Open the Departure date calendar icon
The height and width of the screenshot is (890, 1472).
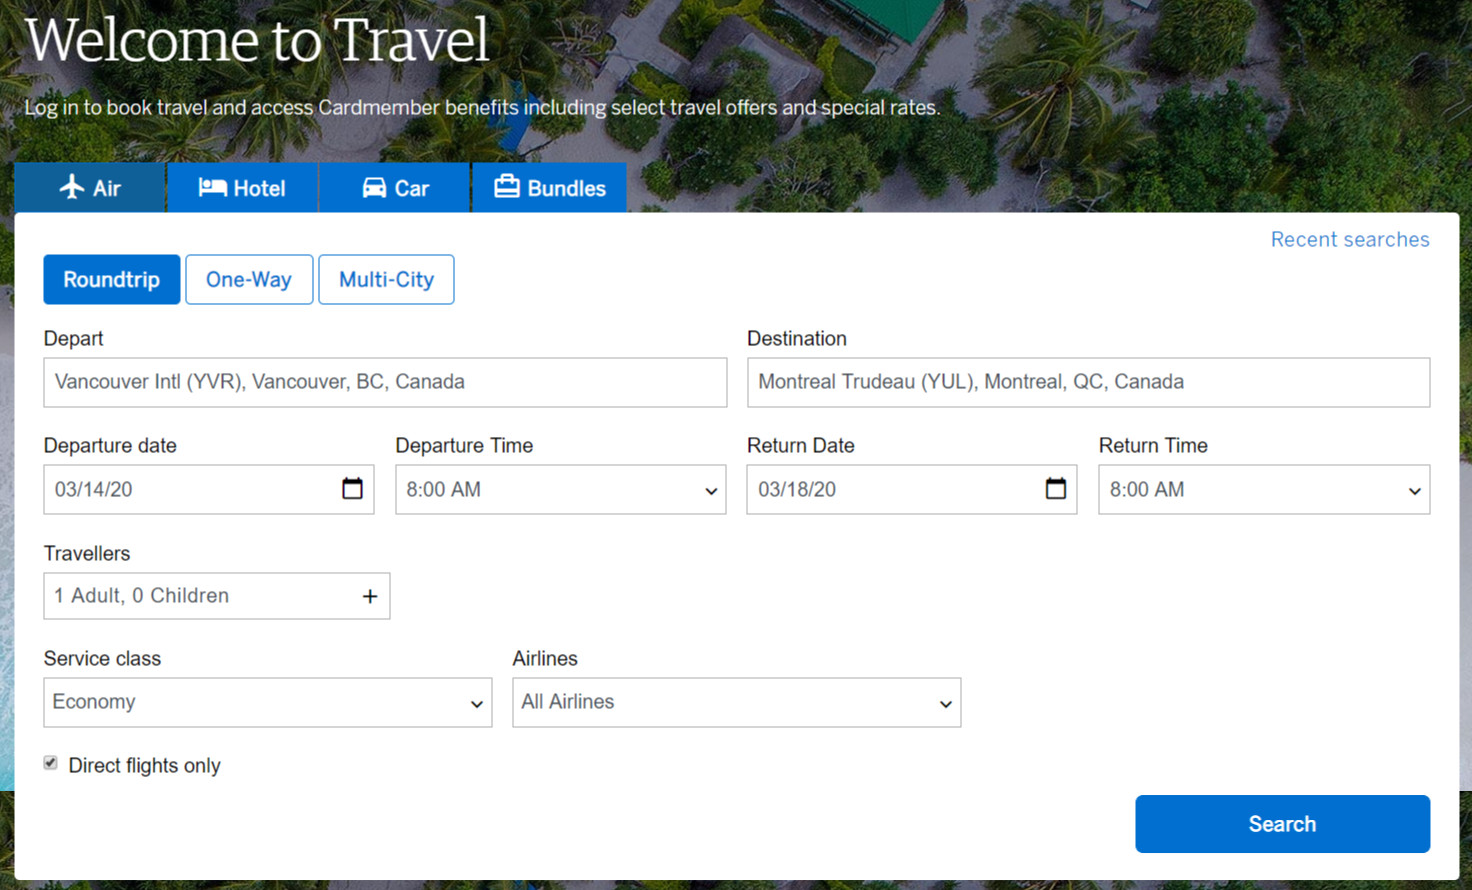[352, 489]
